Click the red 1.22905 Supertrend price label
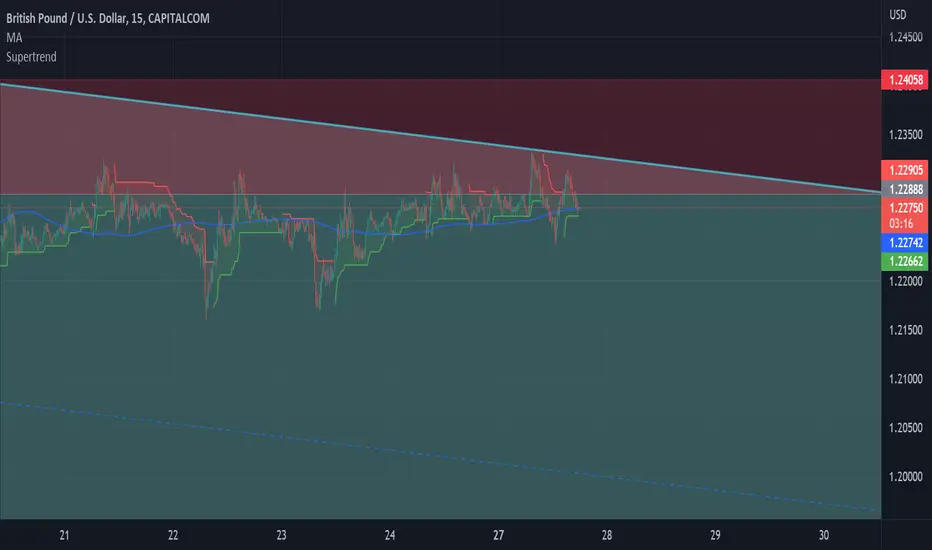 905,170
